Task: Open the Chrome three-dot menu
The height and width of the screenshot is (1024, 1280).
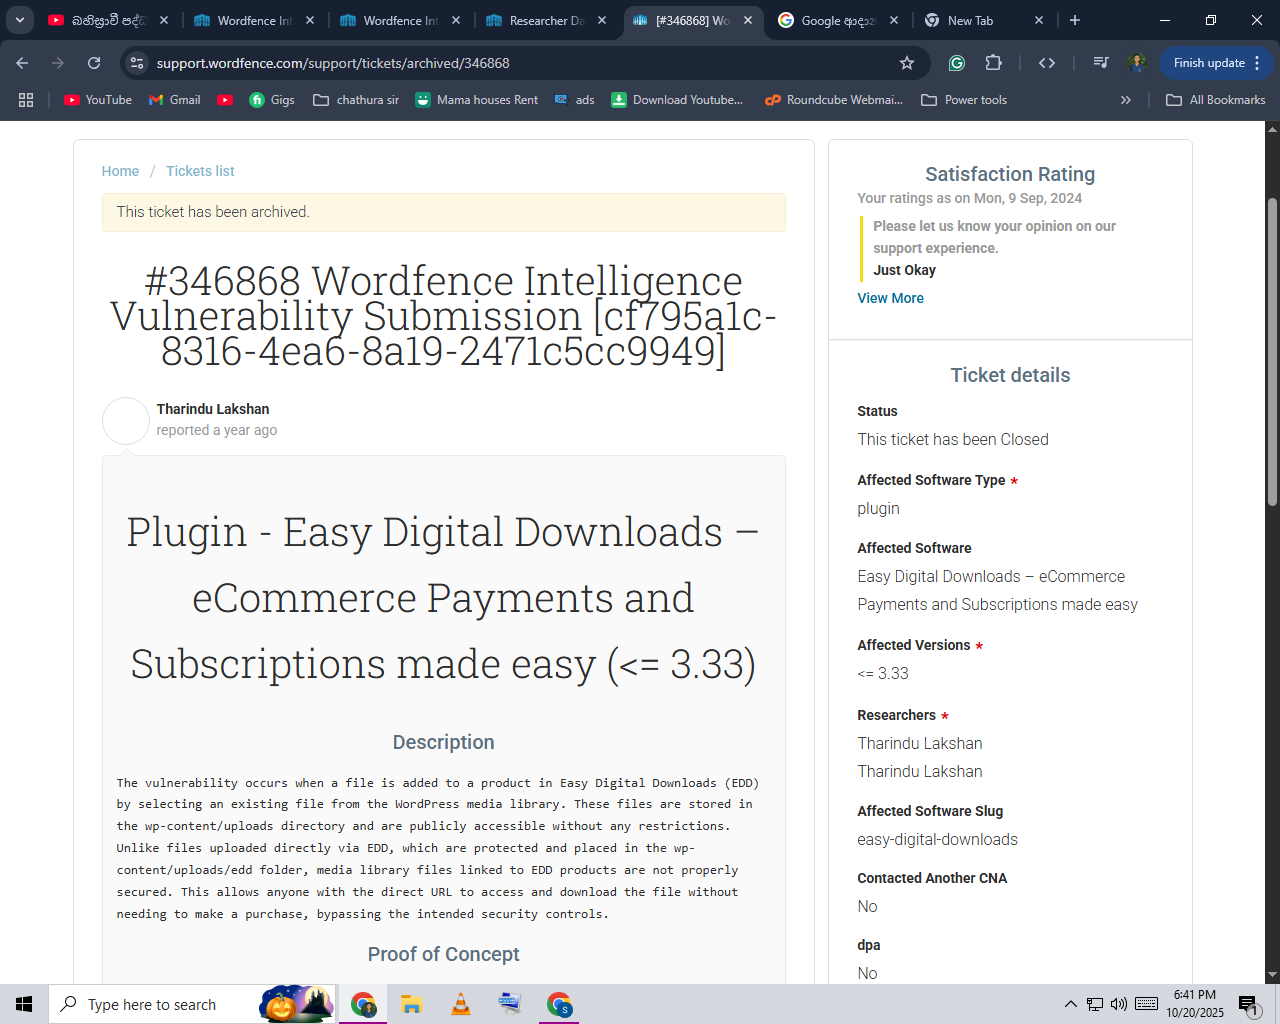Action: (x=1257, y=63)
